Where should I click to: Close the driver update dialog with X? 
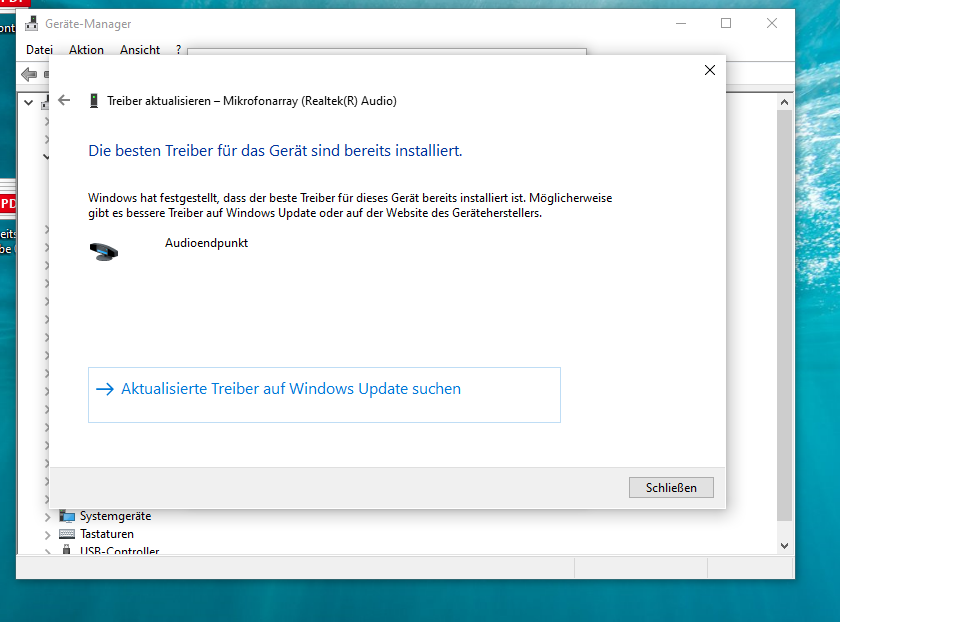710,70
